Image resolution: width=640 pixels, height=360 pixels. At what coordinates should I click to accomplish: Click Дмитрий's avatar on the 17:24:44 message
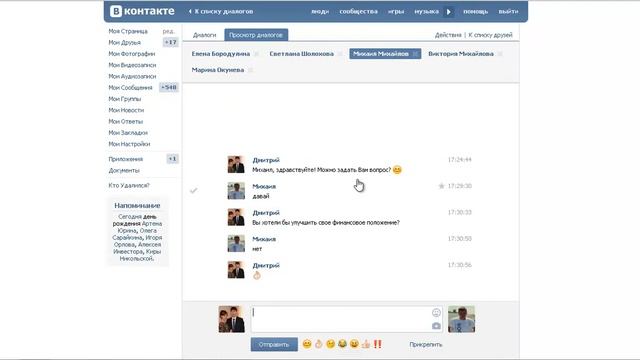pyautogui.click(x=236, y=164)
